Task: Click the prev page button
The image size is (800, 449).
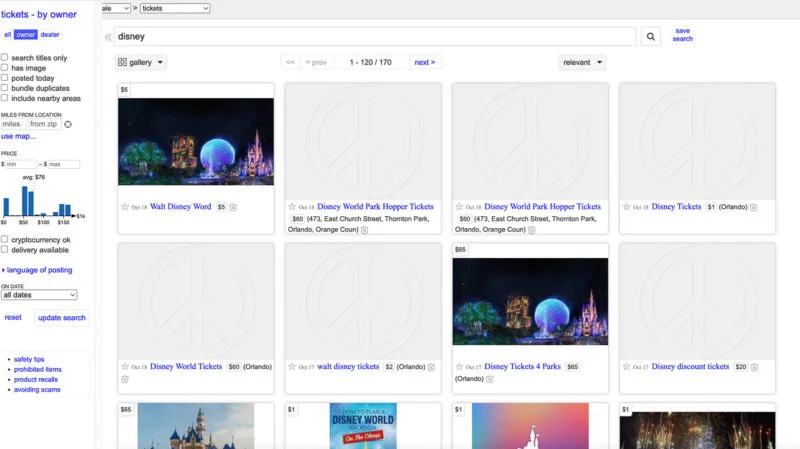Action: (316, 62)
